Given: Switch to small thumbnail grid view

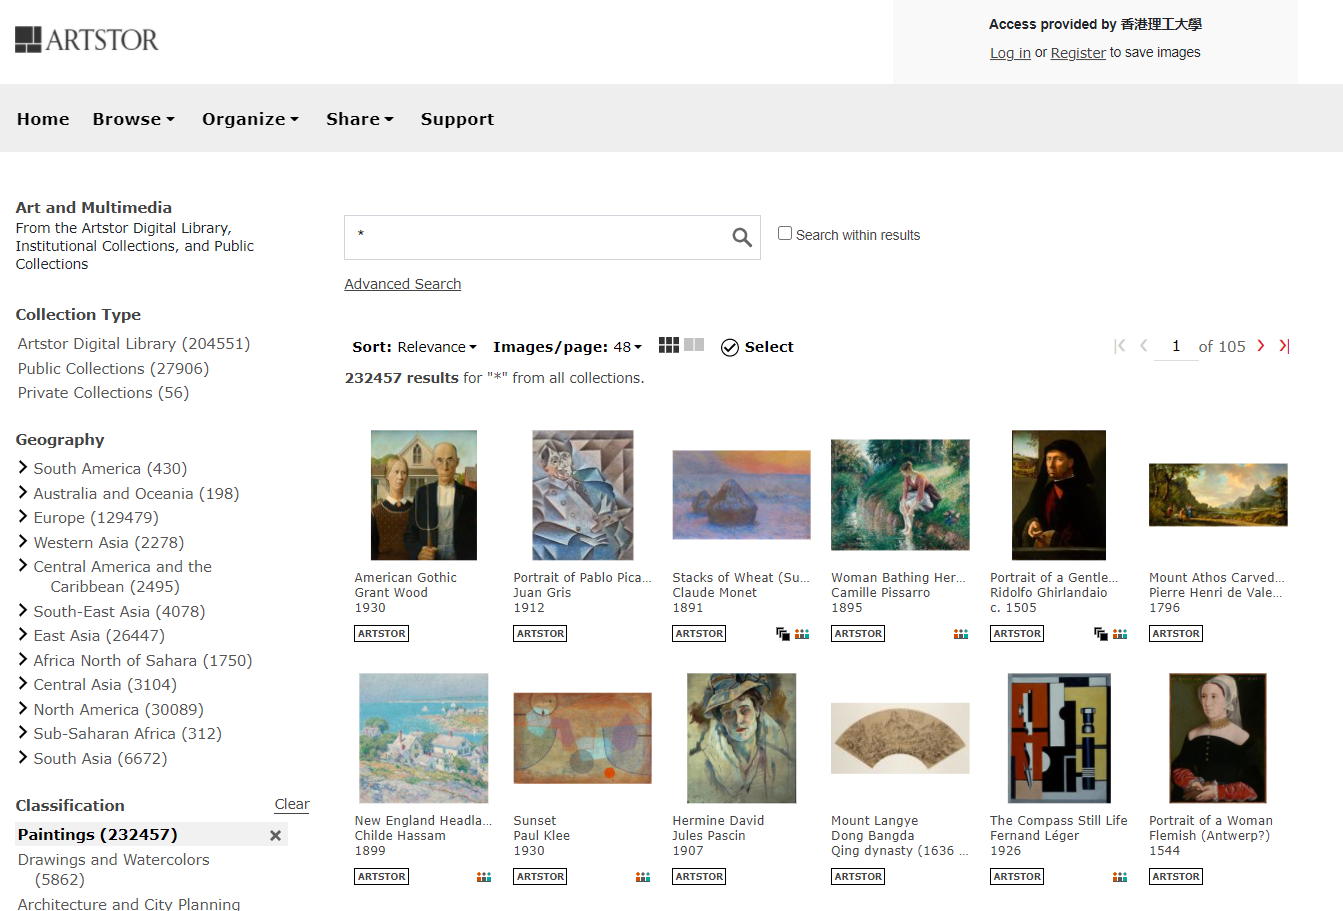Looking at the screenshot, I should (669, 345).
